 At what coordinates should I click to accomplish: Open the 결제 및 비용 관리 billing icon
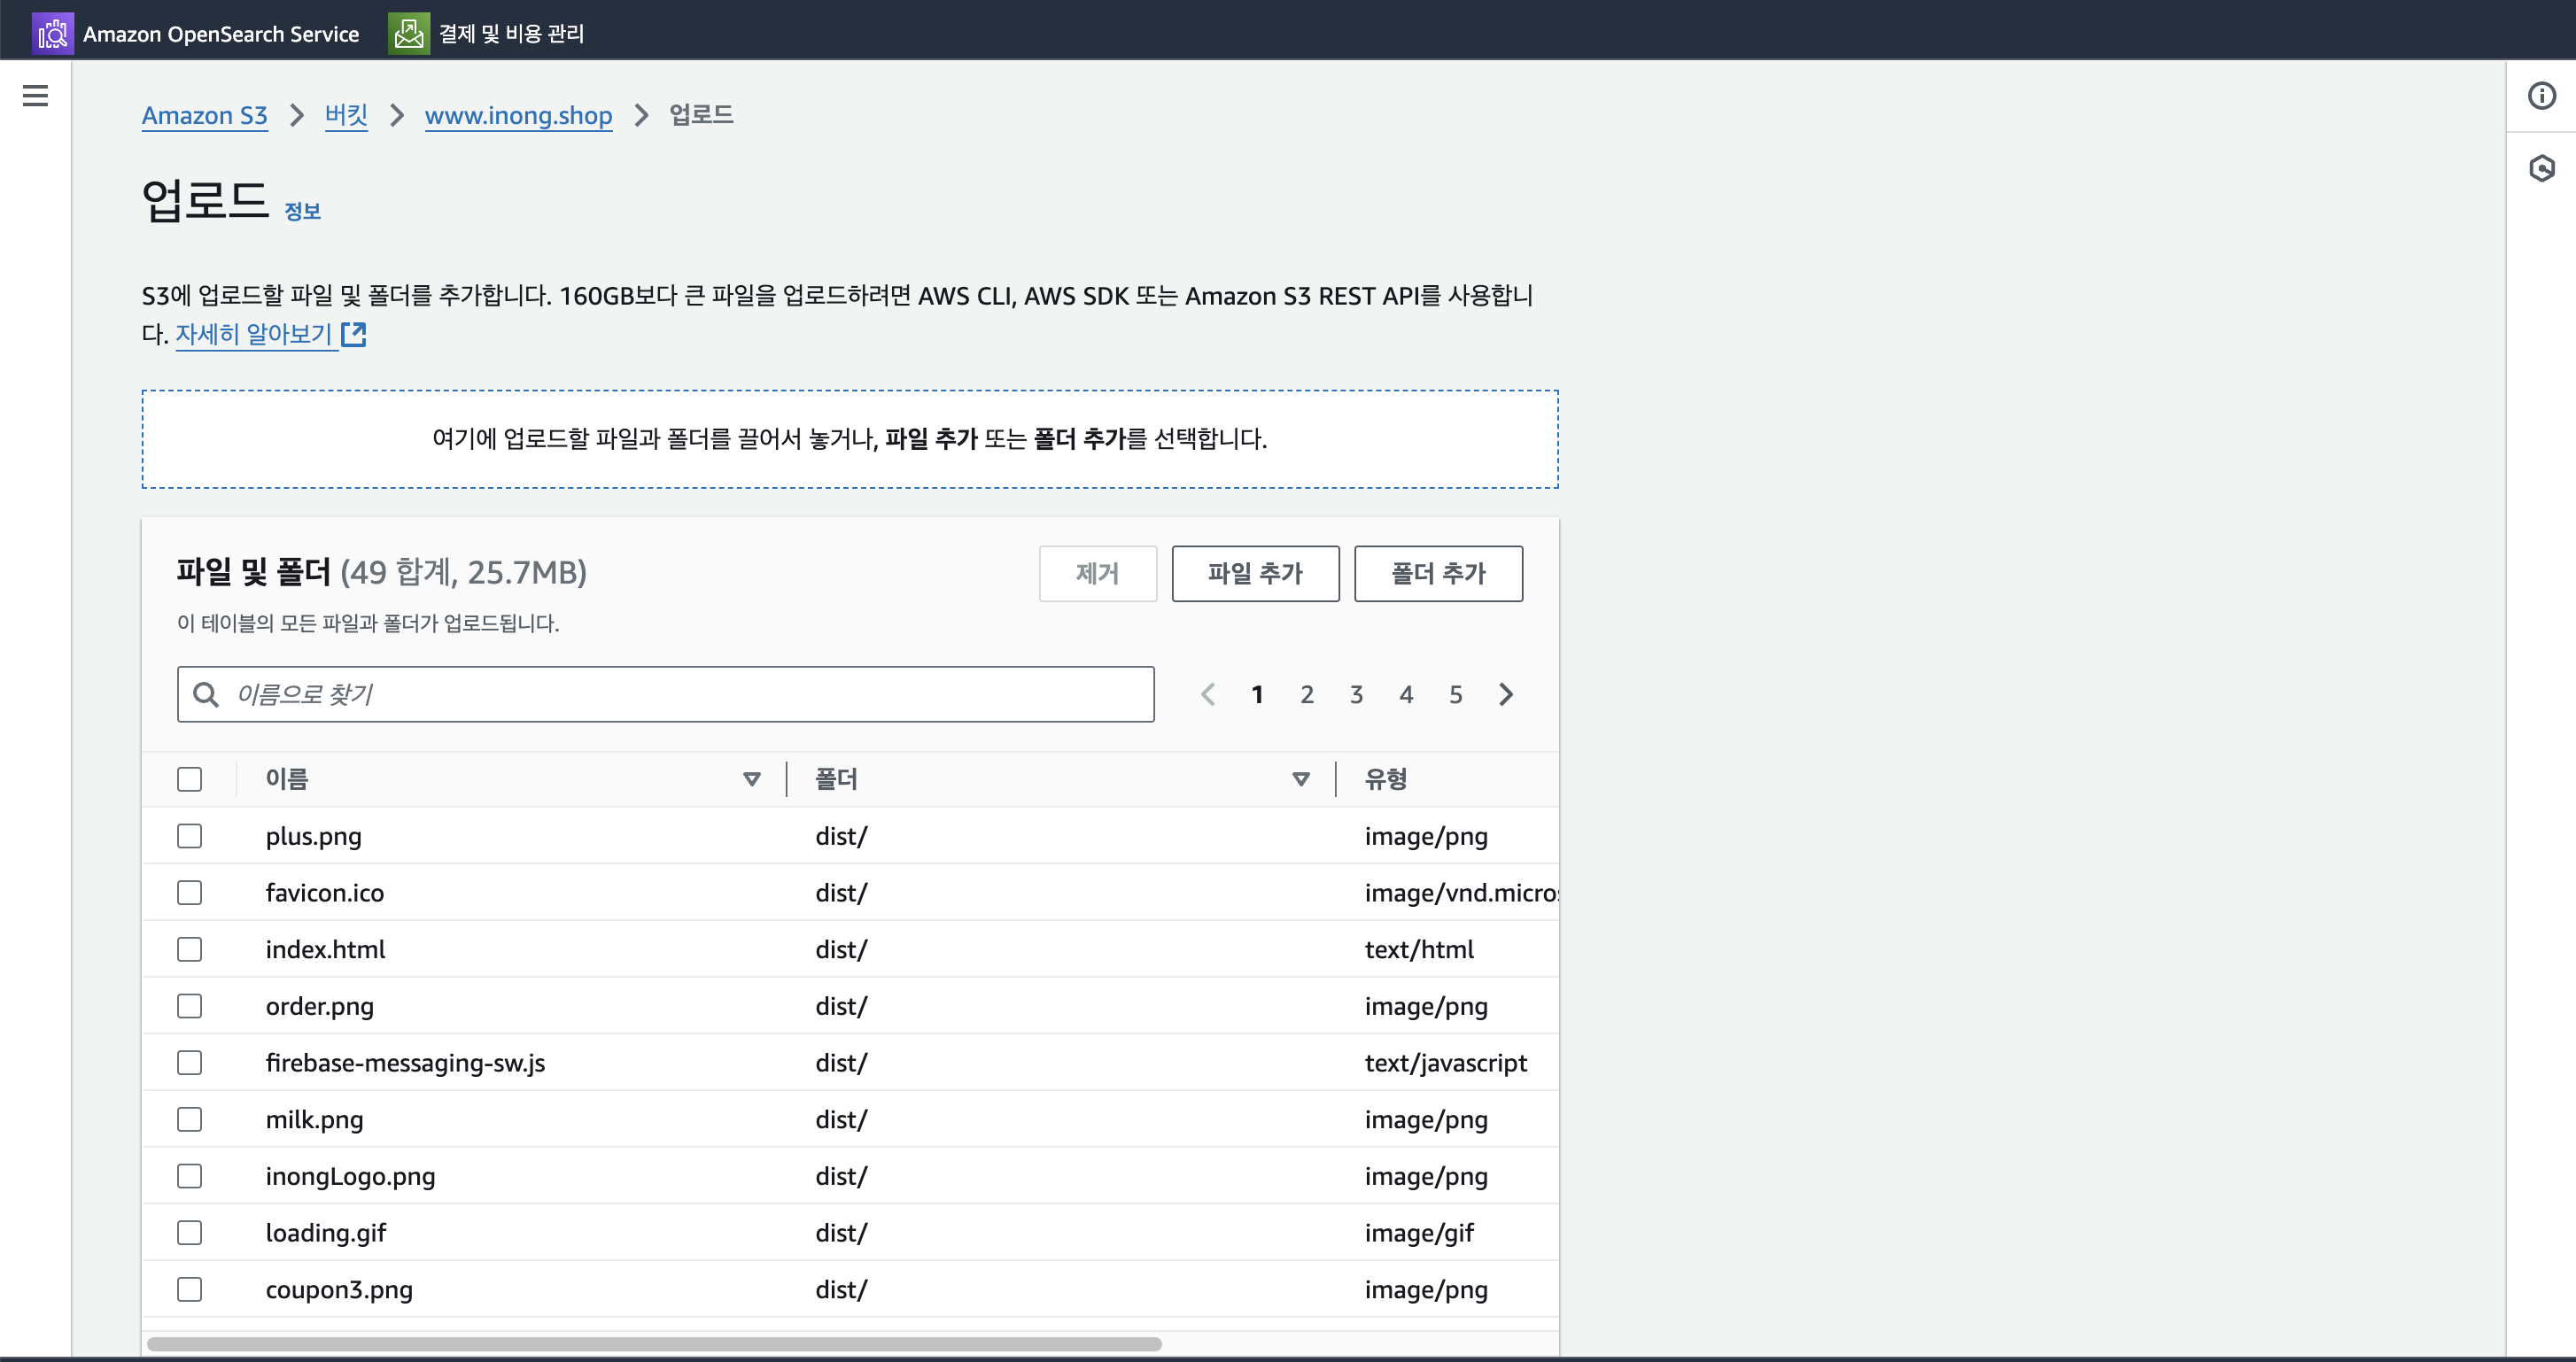[x=408, y=33]
